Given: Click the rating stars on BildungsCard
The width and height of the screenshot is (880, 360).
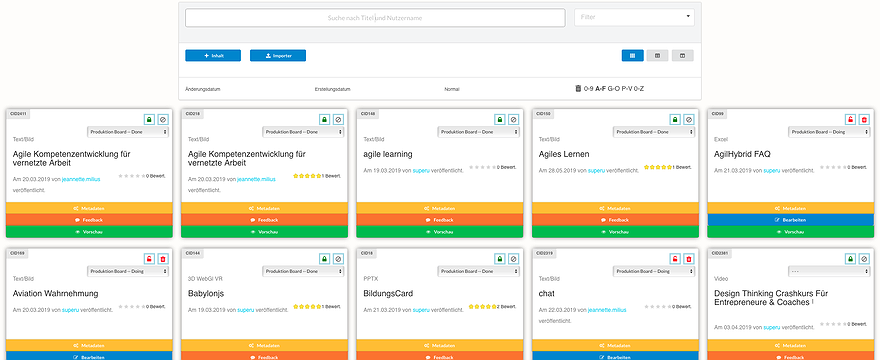Looking at the screenshot, I should pyautogui.click(x=482, y=307).
